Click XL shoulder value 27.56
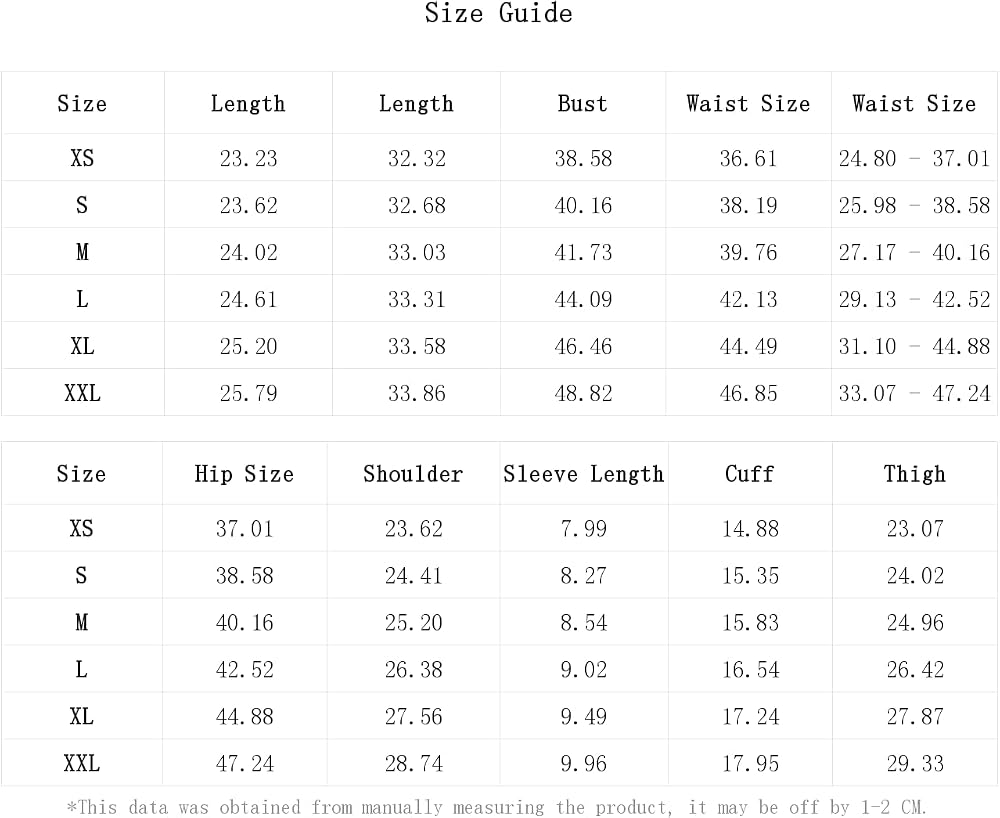This screenshot has height=818, width=1000. coord(413,717)
